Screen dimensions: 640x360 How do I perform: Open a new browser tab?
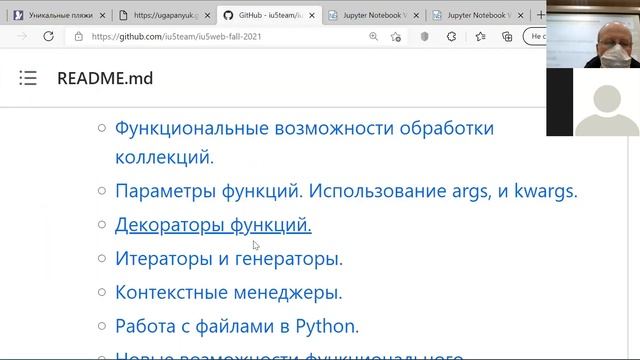(x=540, y=15)
